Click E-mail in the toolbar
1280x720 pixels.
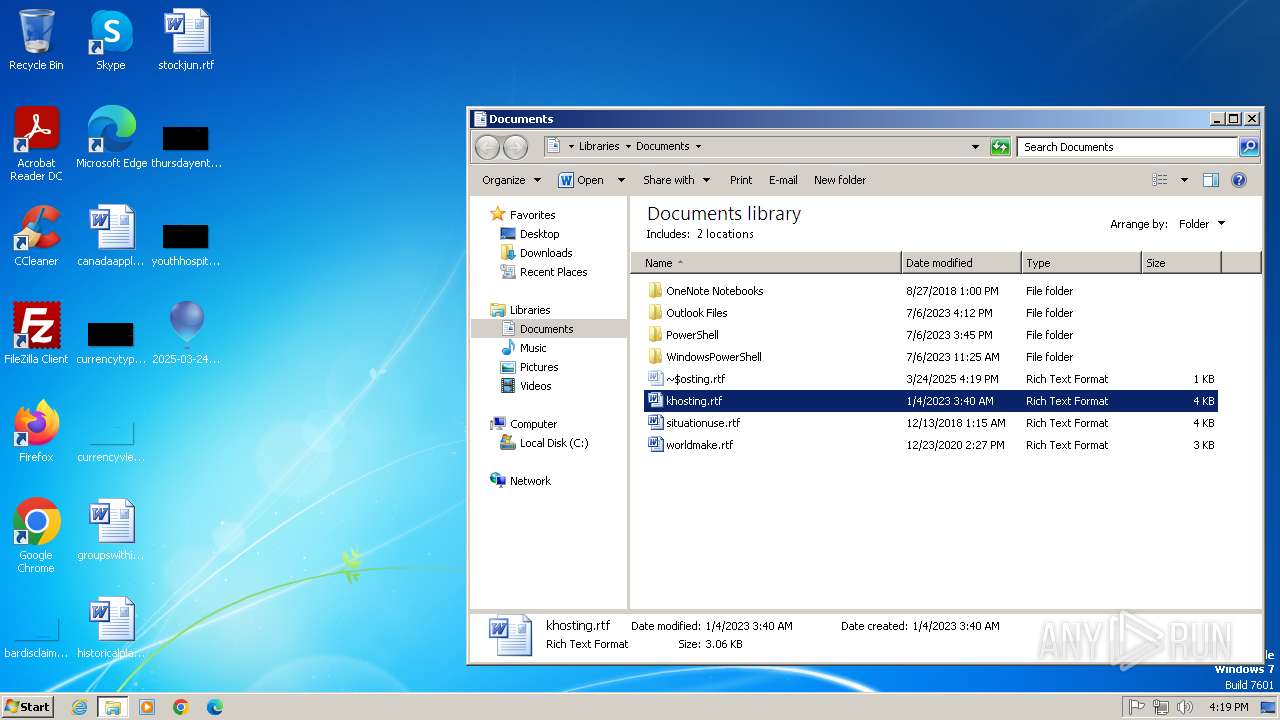point(783,180)
